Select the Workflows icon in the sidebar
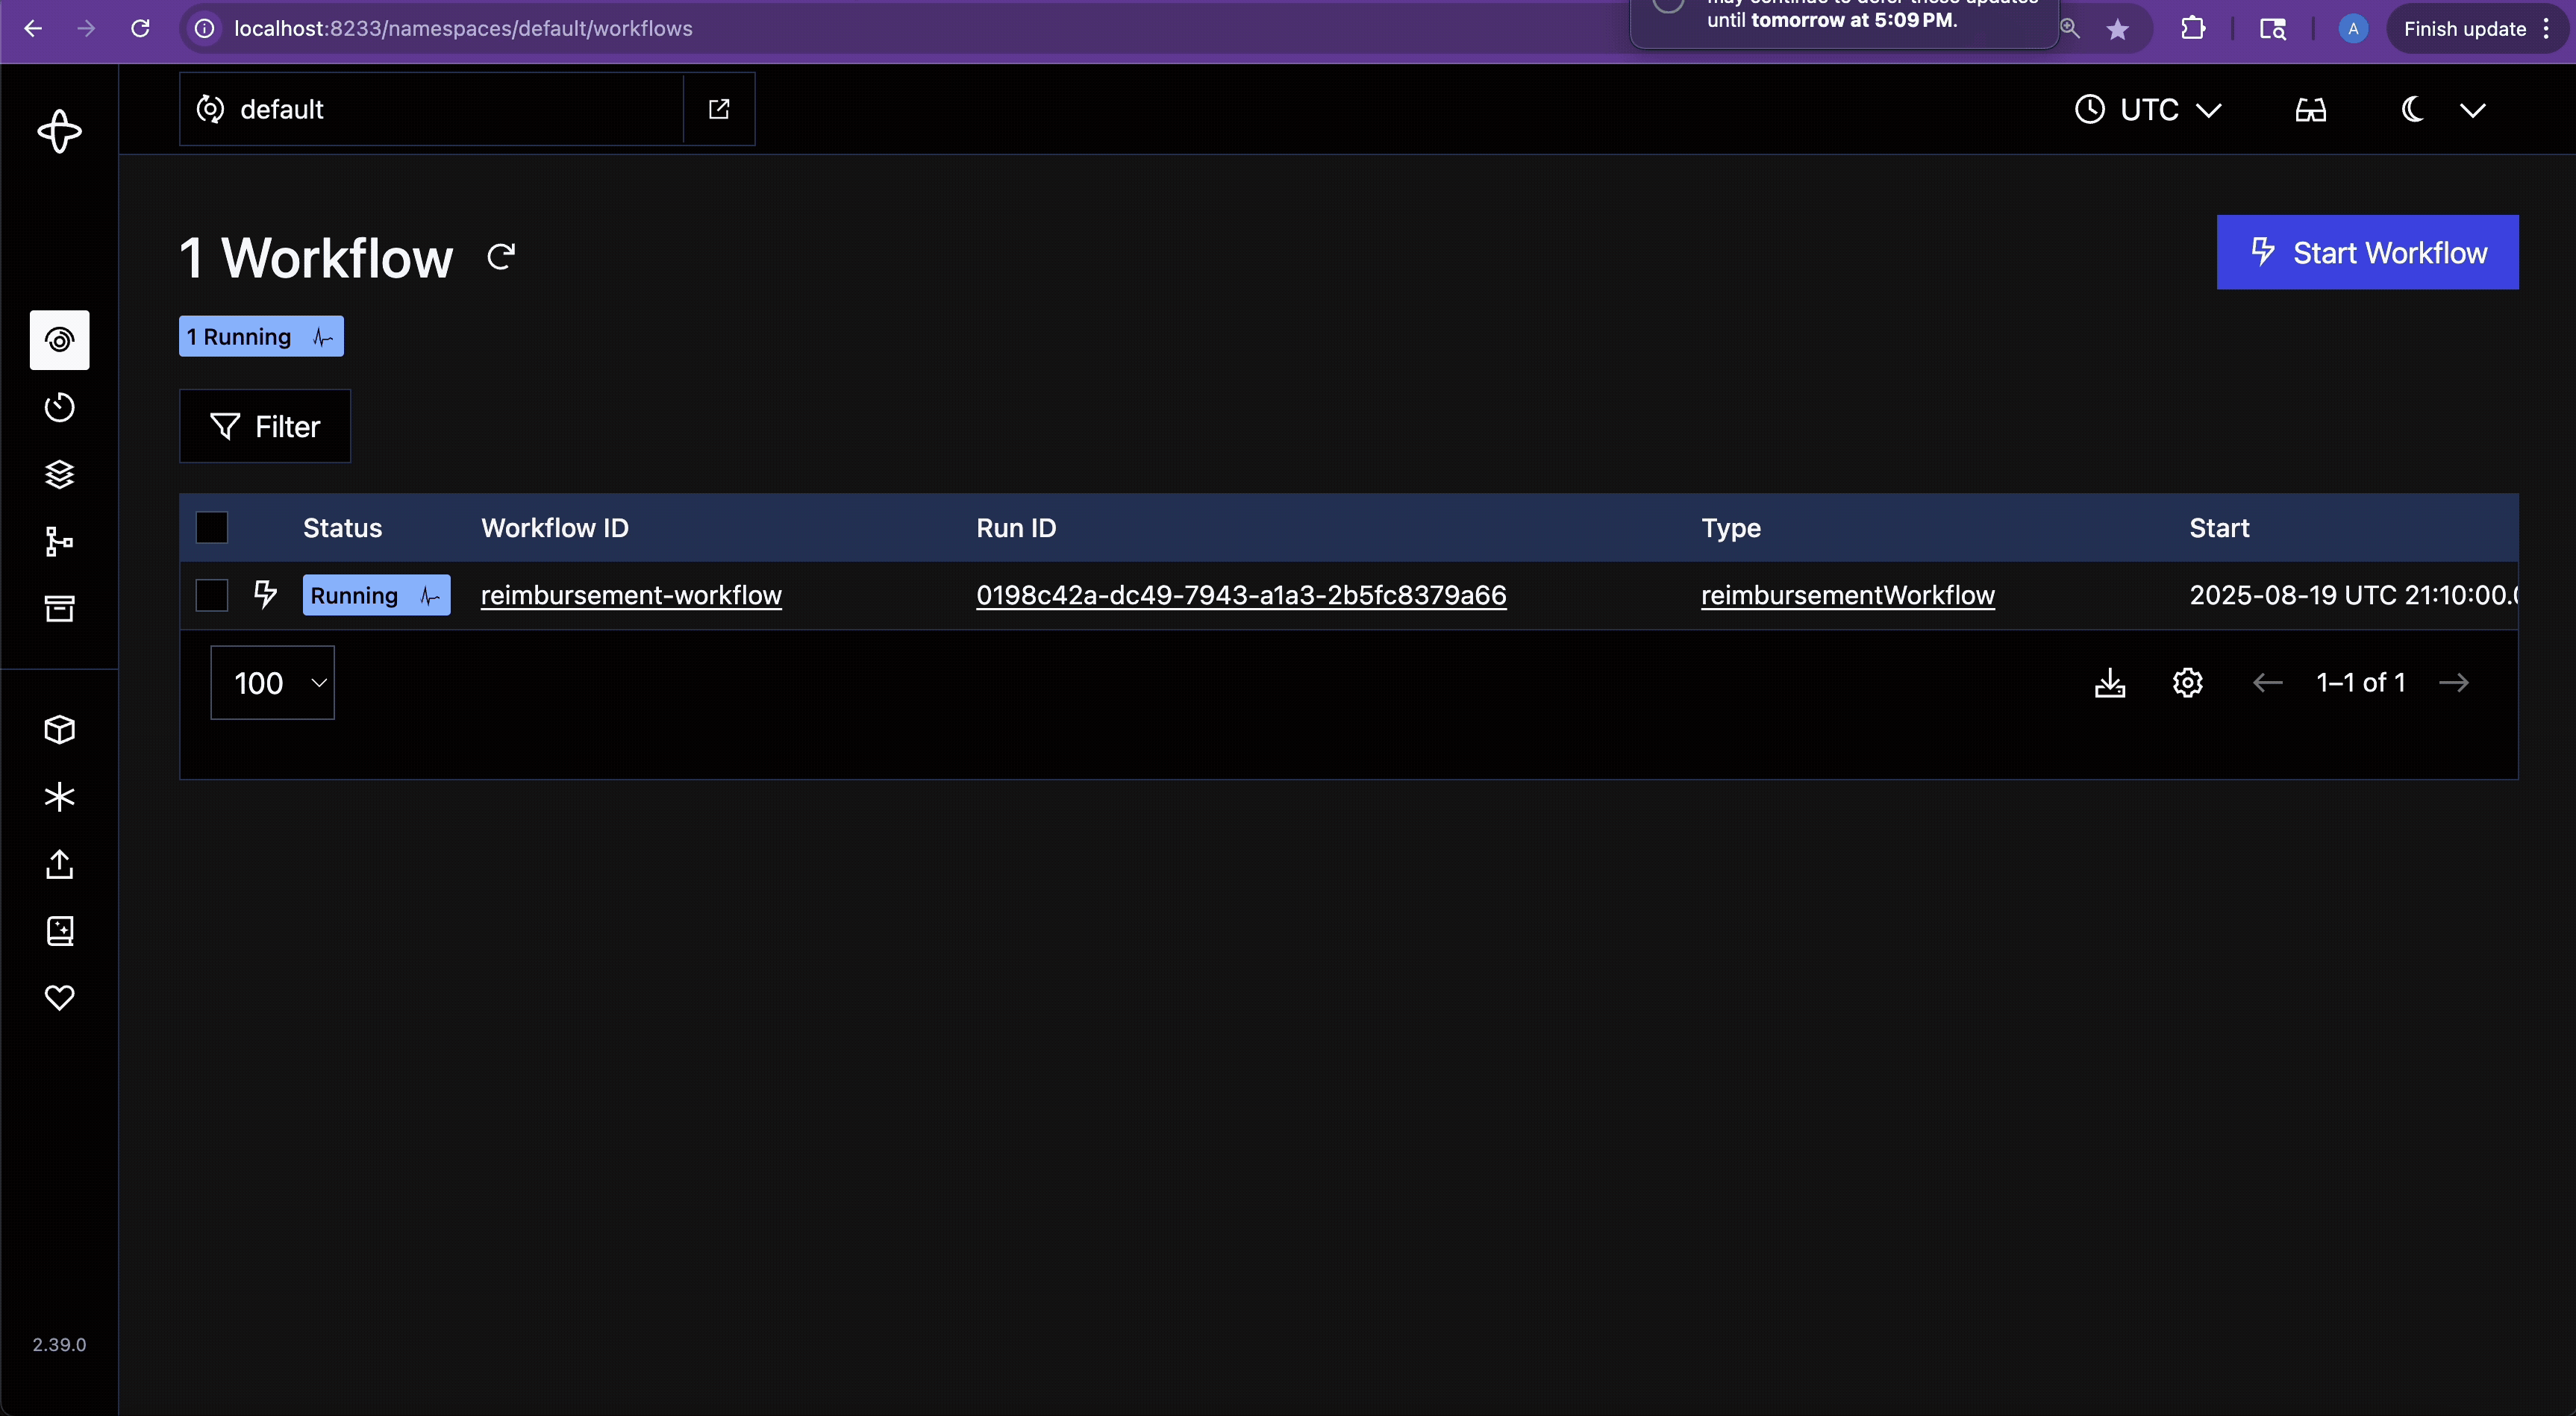The width and height of the screenshot is (2576, 1416). pos(59,340)
